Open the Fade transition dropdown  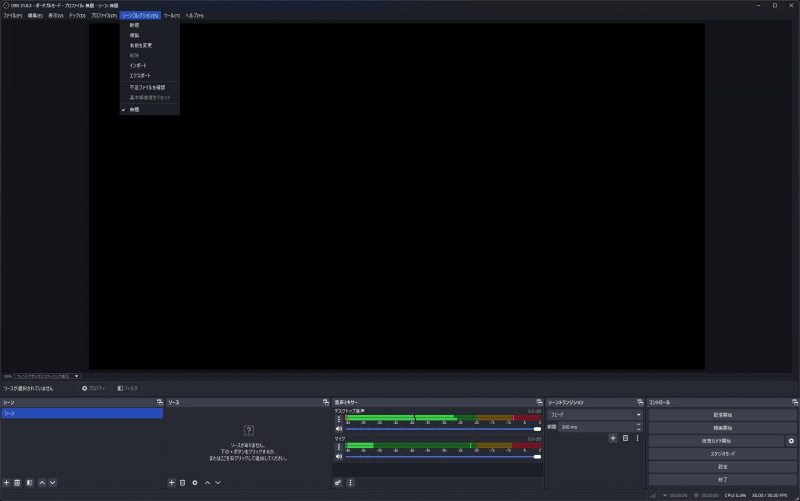pos(595,415)
